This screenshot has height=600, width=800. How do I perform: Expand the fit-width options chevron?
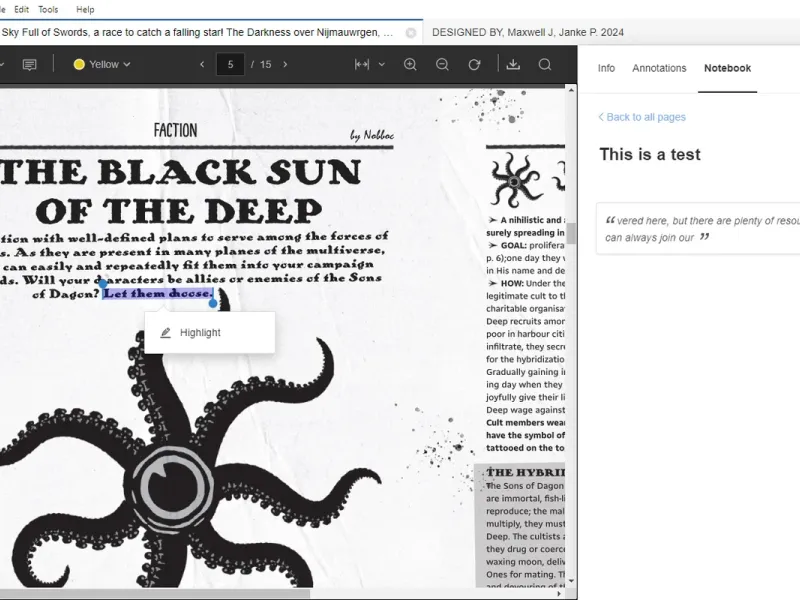382,64
